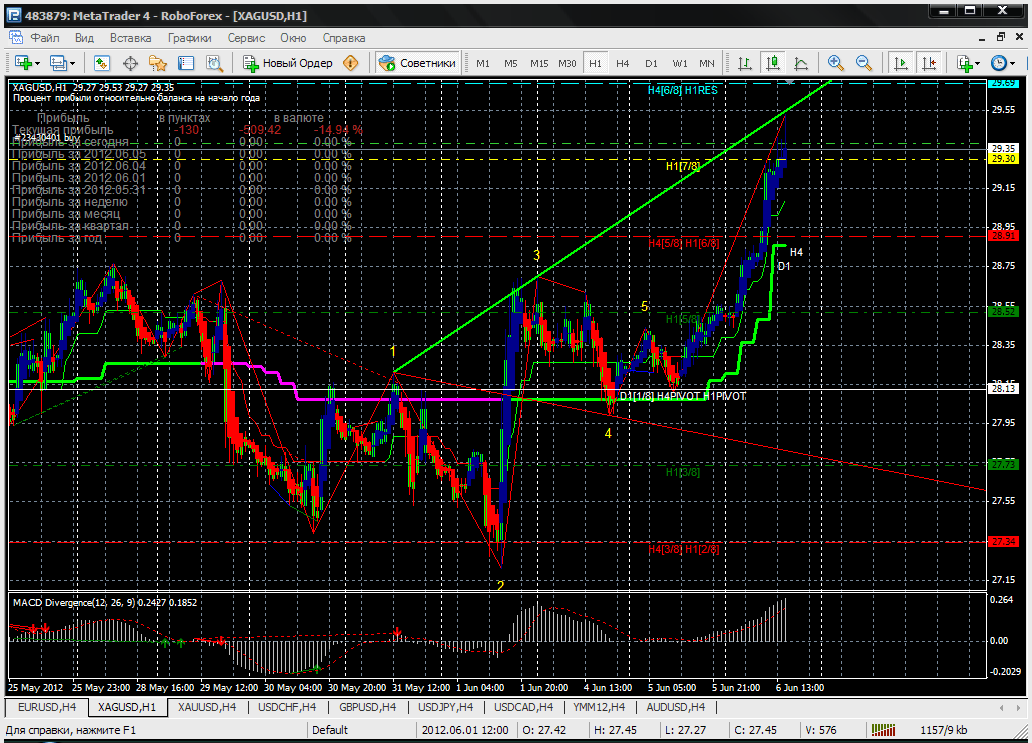Toggle chart shift from right border
This screenshot has width=1032, height=743.
pyautogui.click(x=929, y=63)
